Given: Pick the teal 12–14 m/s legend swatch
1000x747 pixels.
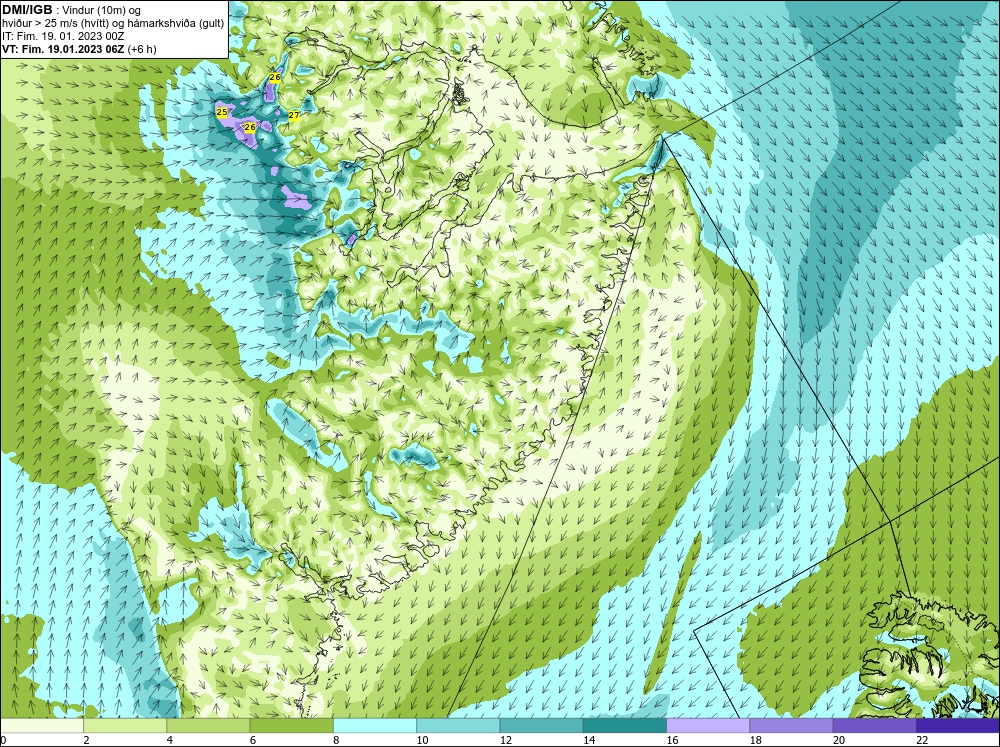Looking at the screenshot, I should (541, 725).
